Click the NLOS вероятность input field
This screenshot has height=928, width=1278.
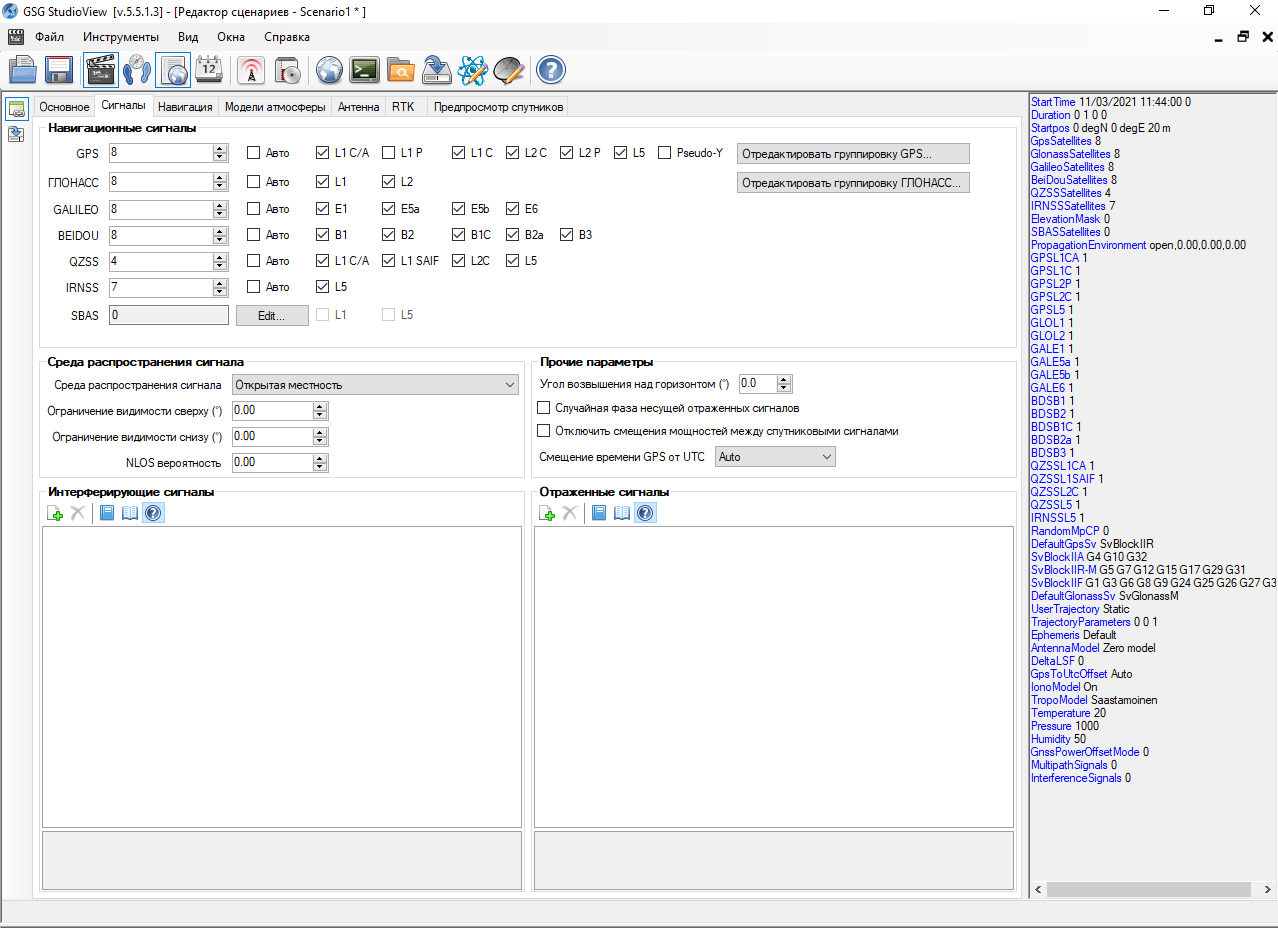(271, 463)
